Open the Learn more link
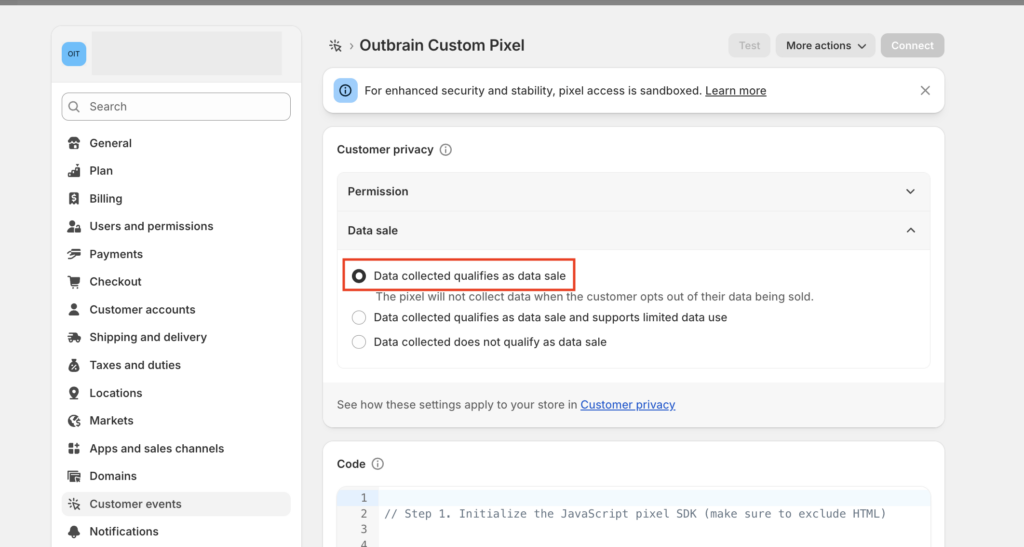Screen dimensions: 1024x547 735,91
